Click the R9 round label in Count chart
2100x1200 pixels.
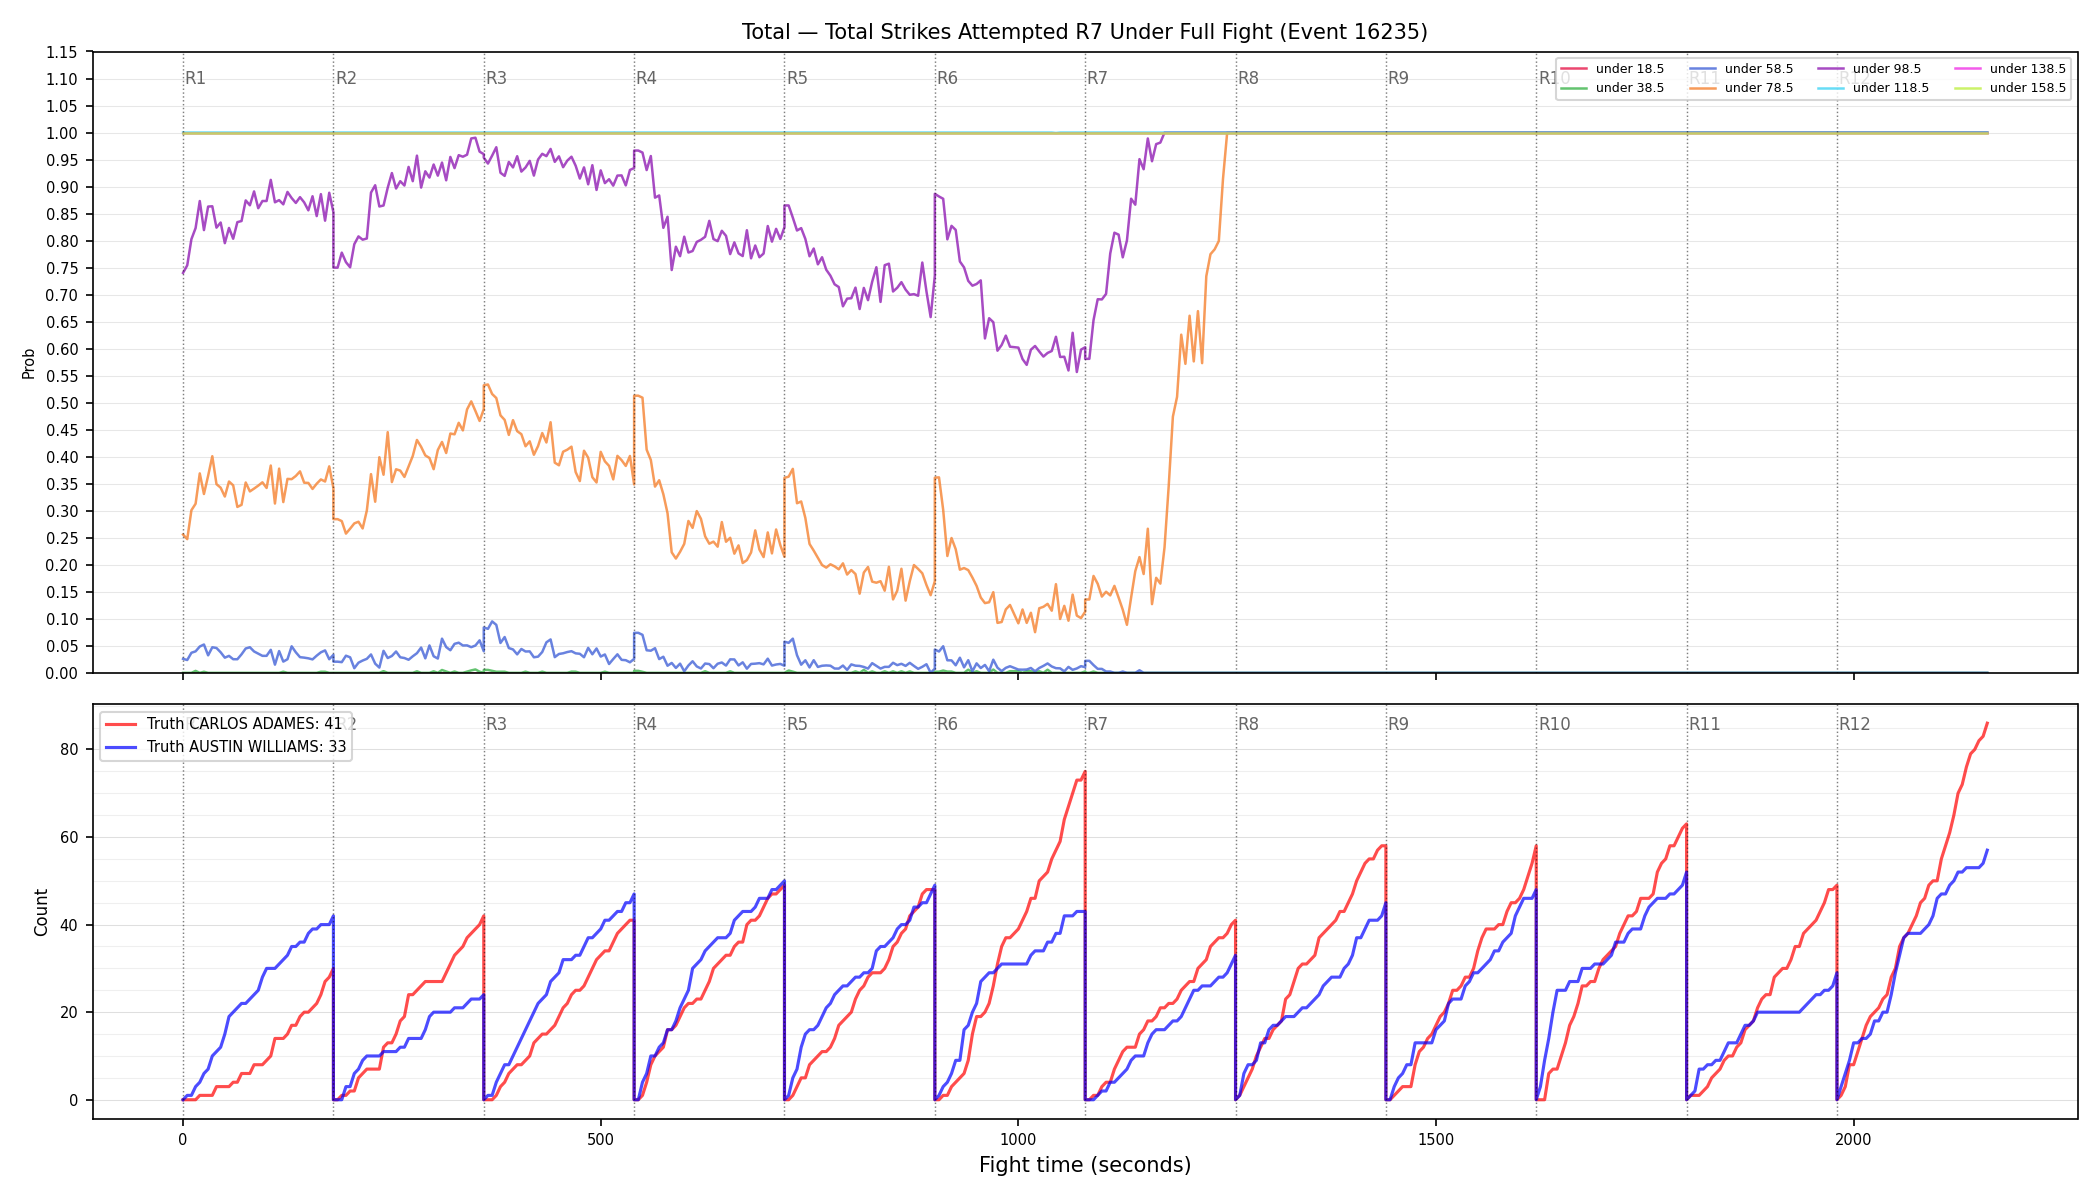[1398, 724]
